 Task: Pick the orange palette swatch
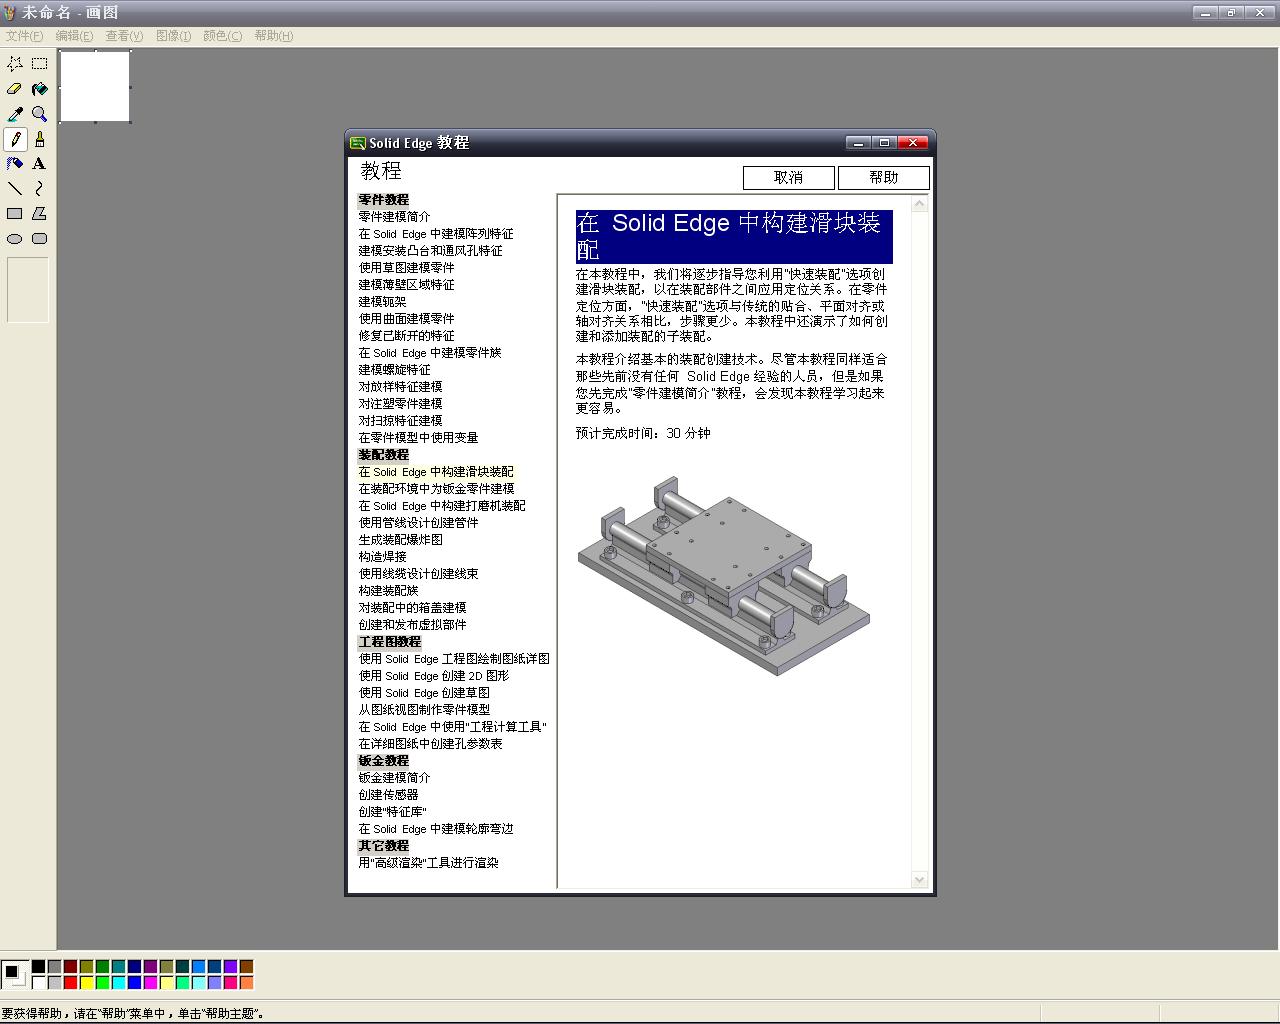(x=246, y=983)
